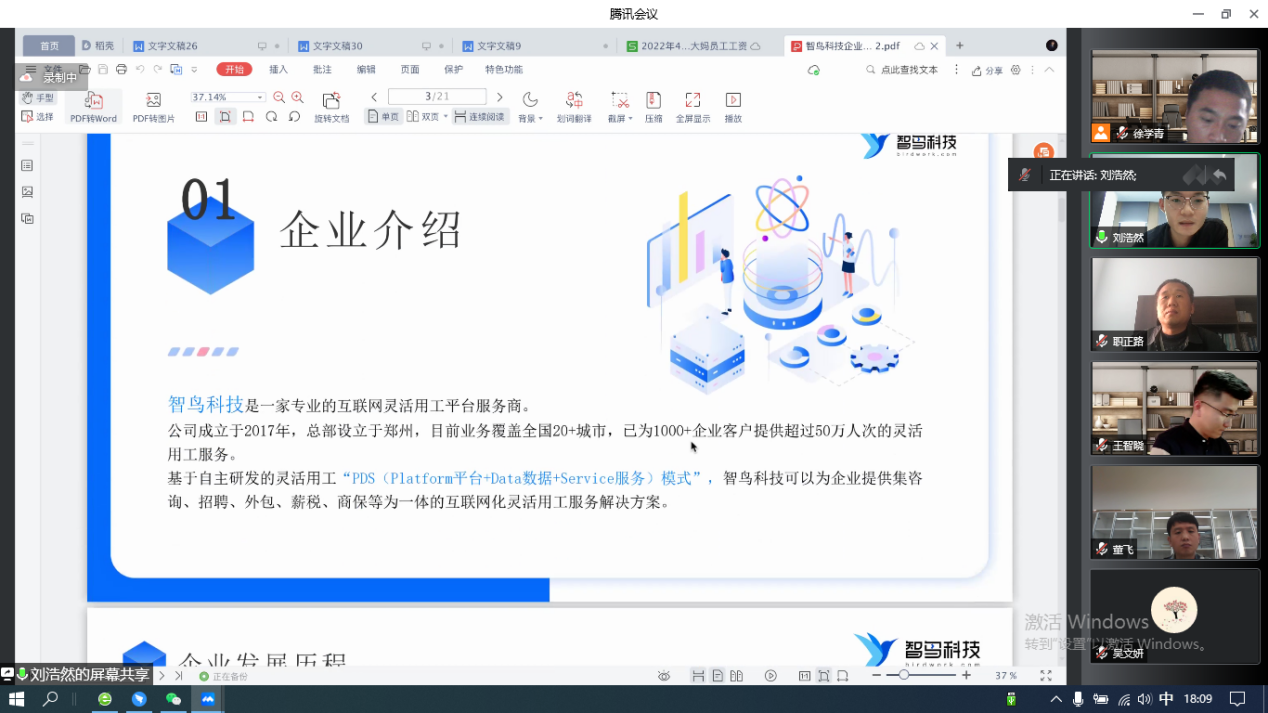
Task: Open the 保护 ribbon tab
Action: tap(453, 70)
